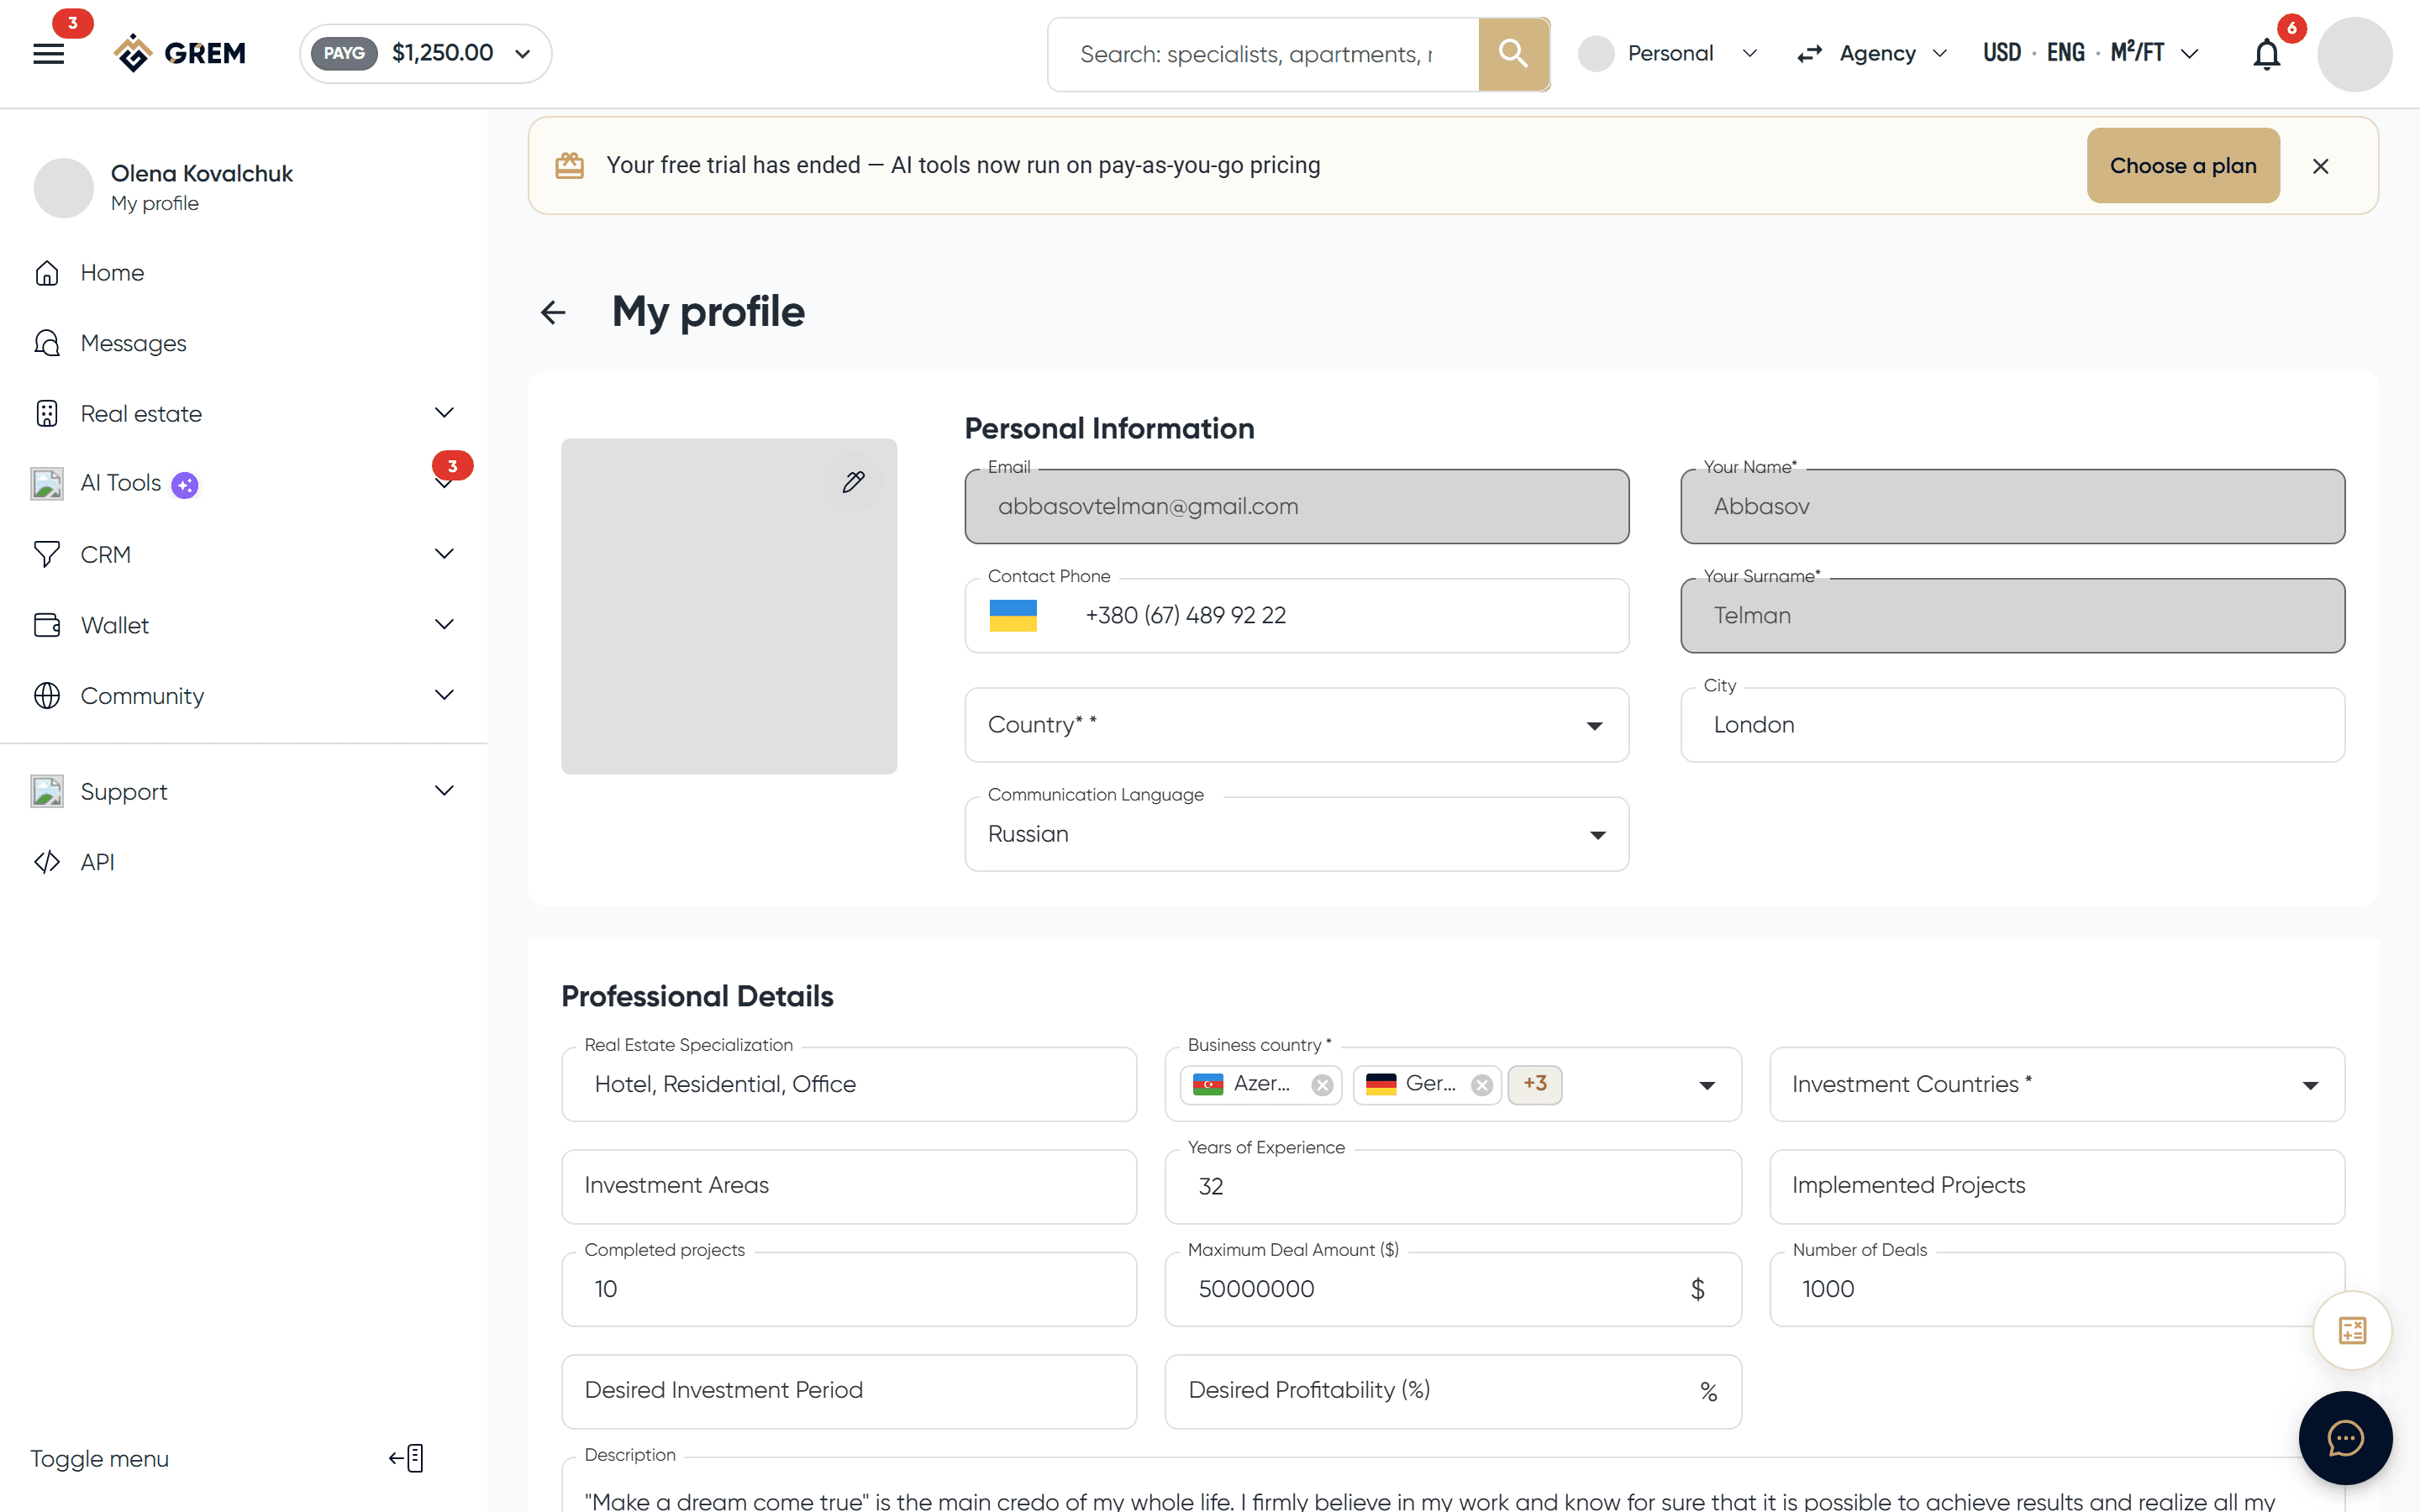Open the Communication Language dropdown
Viewport: 2420px width, 1512px height.
tap(1296, 834)
